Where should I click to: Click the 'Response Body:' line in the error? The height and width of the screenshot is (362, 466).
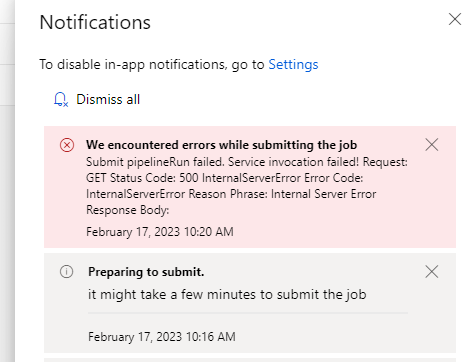[x=128, y=210]
